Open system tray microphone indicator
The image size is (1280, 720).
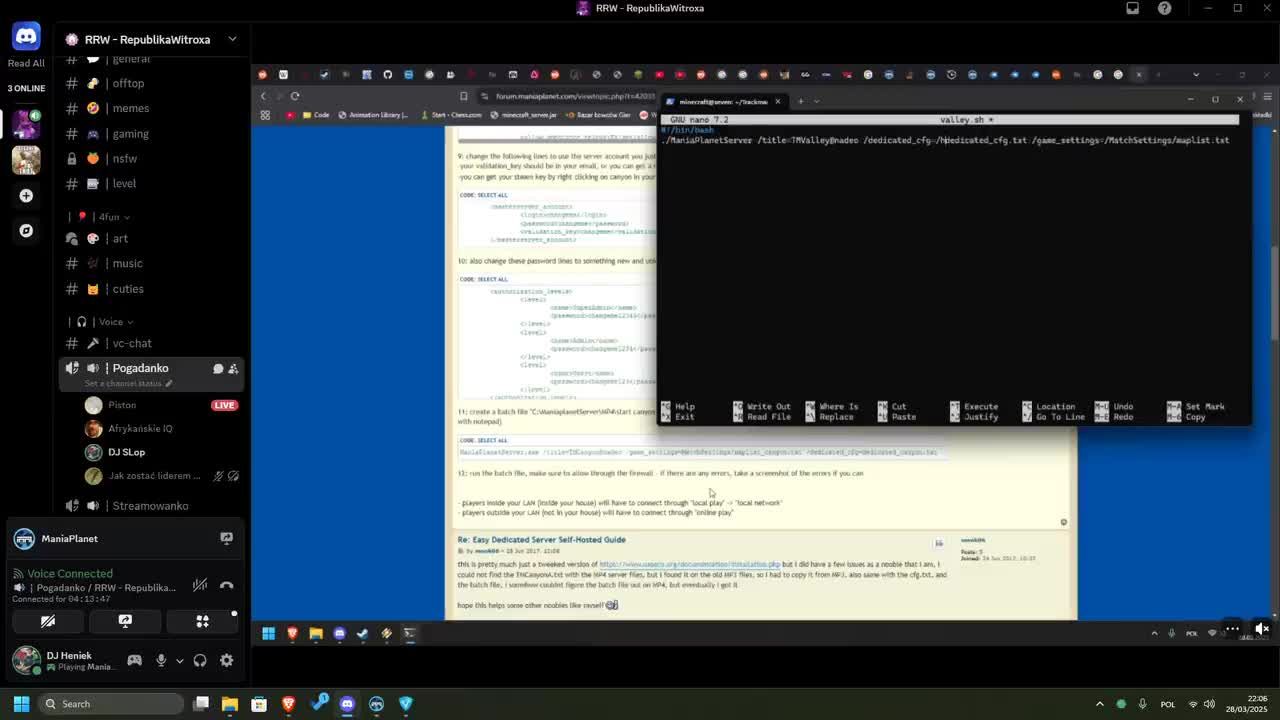(x=1142, y=704)
